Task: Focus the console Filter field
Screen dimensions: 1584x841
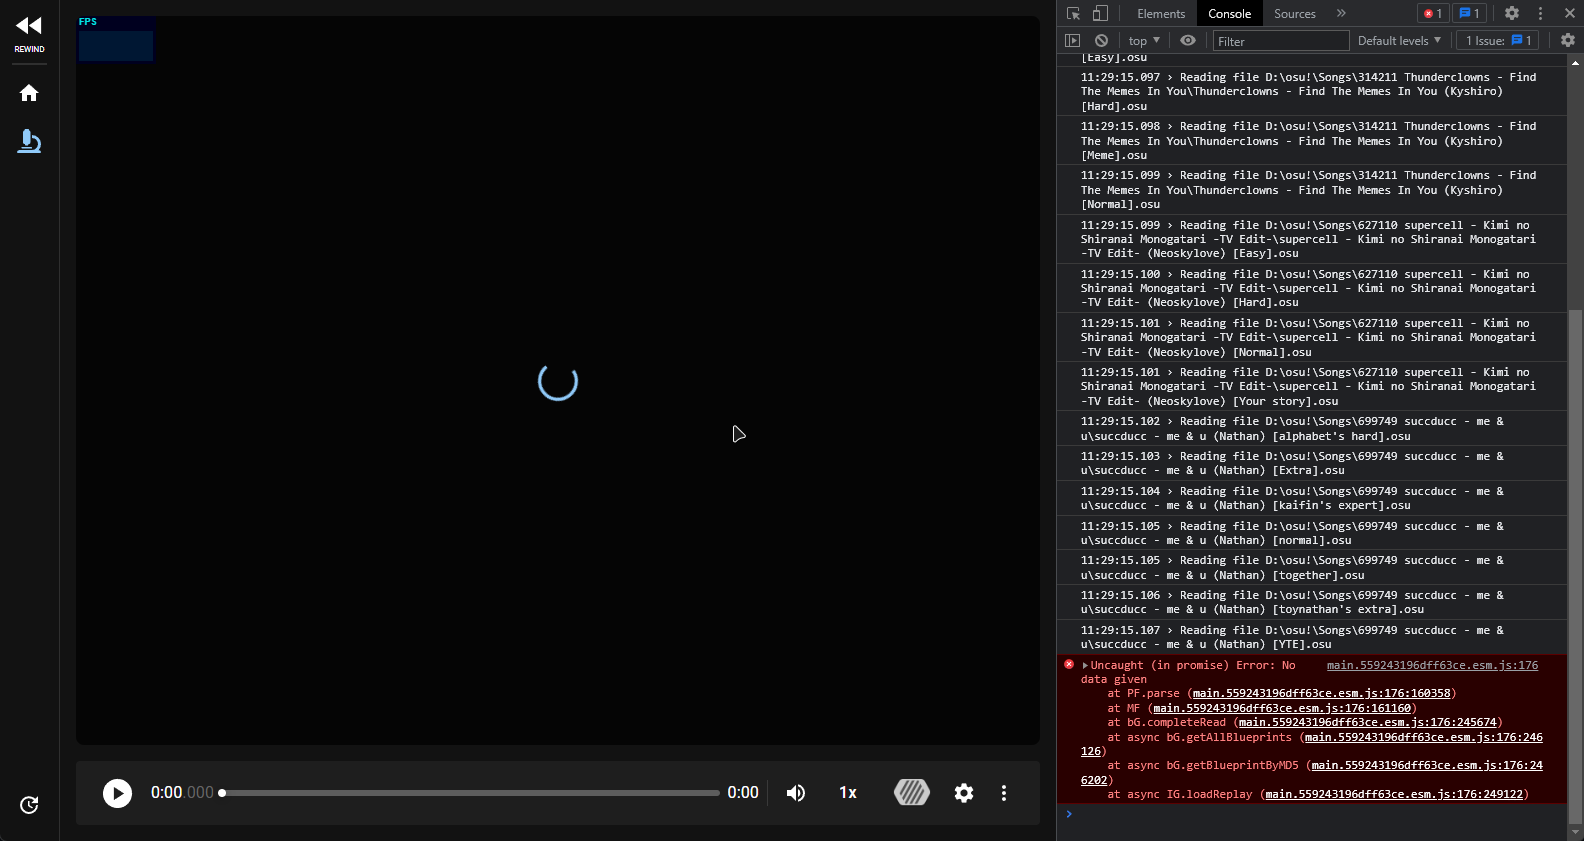Action: pos(1281,41)
